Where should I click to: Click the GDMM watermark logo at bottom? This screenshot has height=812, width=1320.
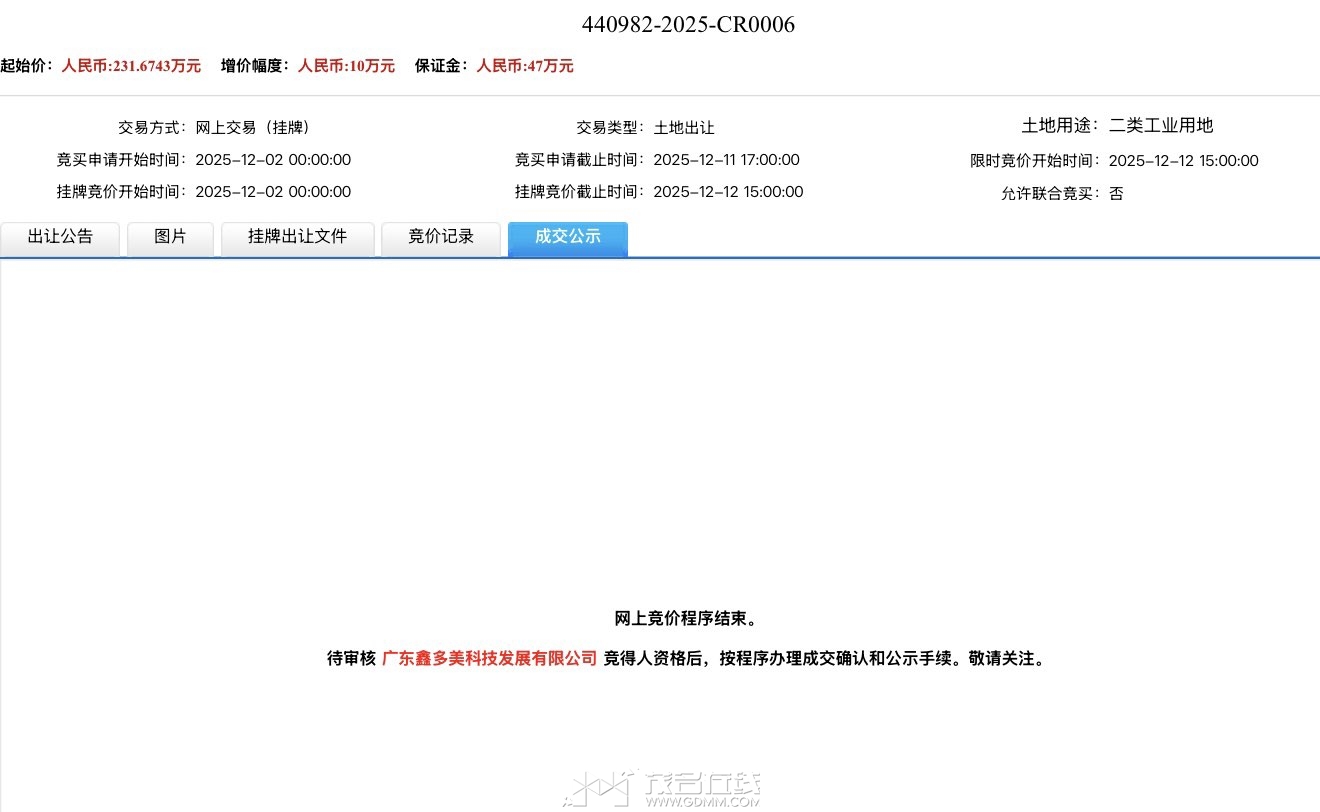click(x=661, y=788)
